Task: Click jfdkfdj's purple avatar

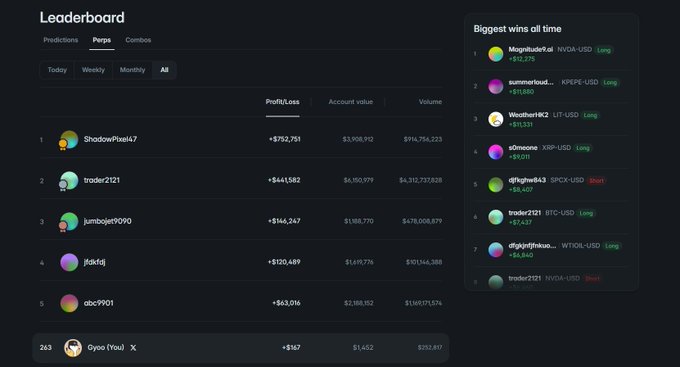Action: pos(69,262)
